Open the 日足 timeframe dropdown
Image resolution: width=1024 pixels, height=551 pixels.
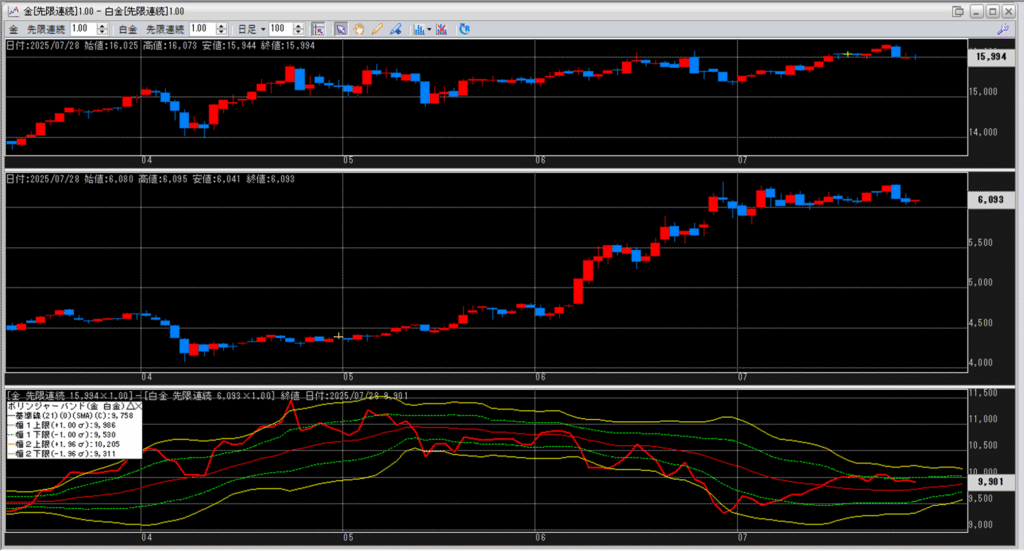click(263, 29)
